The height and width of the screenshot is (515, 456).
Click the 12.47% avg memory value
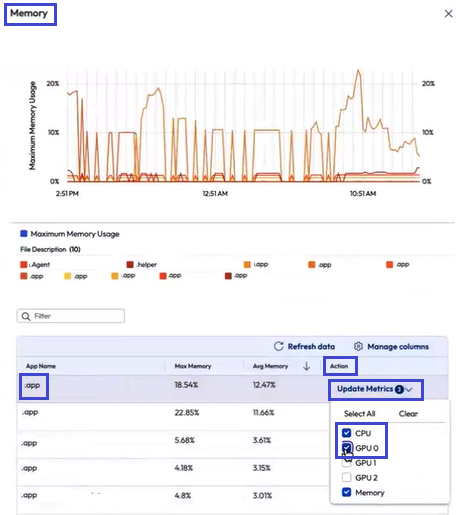tap(264, 385)
